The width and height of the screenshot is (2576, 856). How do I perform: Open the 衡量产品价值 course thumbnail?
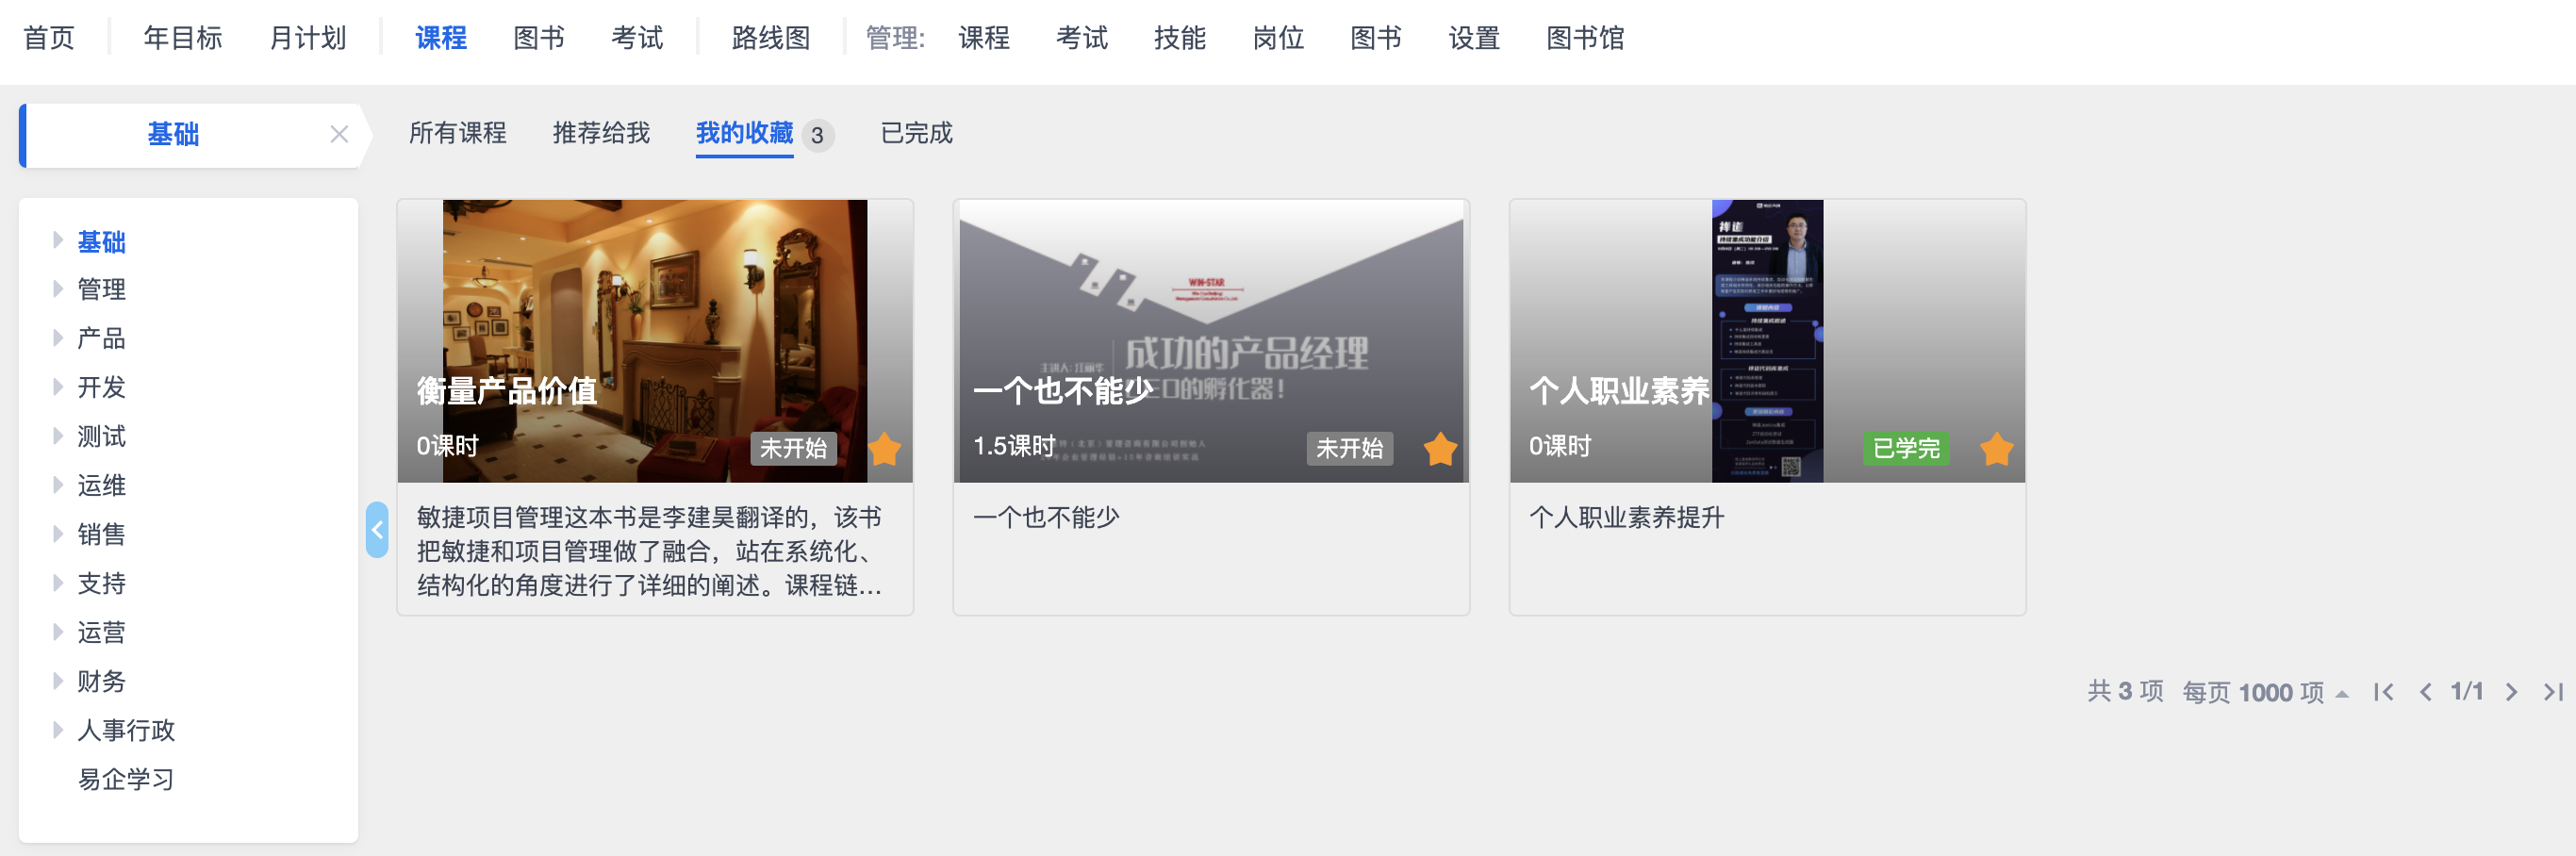[655, 341]
